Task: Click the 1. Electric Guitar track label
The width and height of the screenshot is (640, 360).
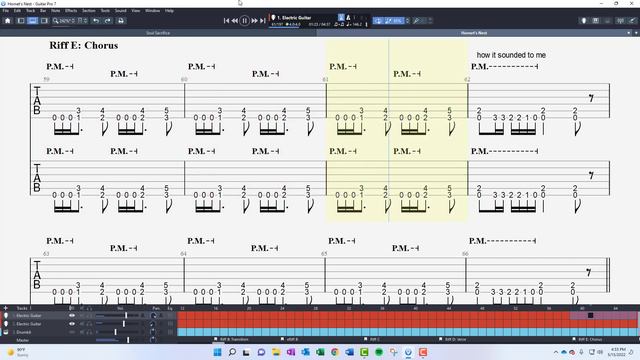Action: point(294,18)
